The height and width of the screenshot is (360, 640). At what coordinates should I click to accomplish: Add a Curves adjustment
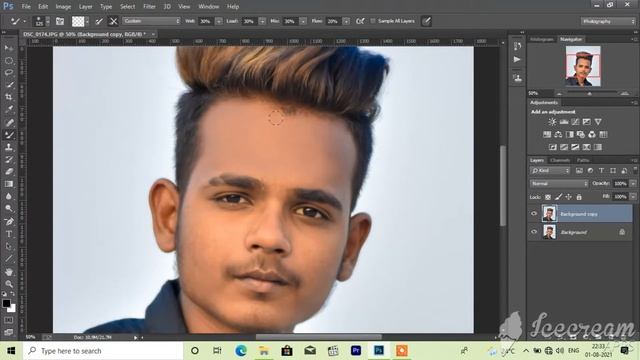pyautogui.click(x=575, y=122)
